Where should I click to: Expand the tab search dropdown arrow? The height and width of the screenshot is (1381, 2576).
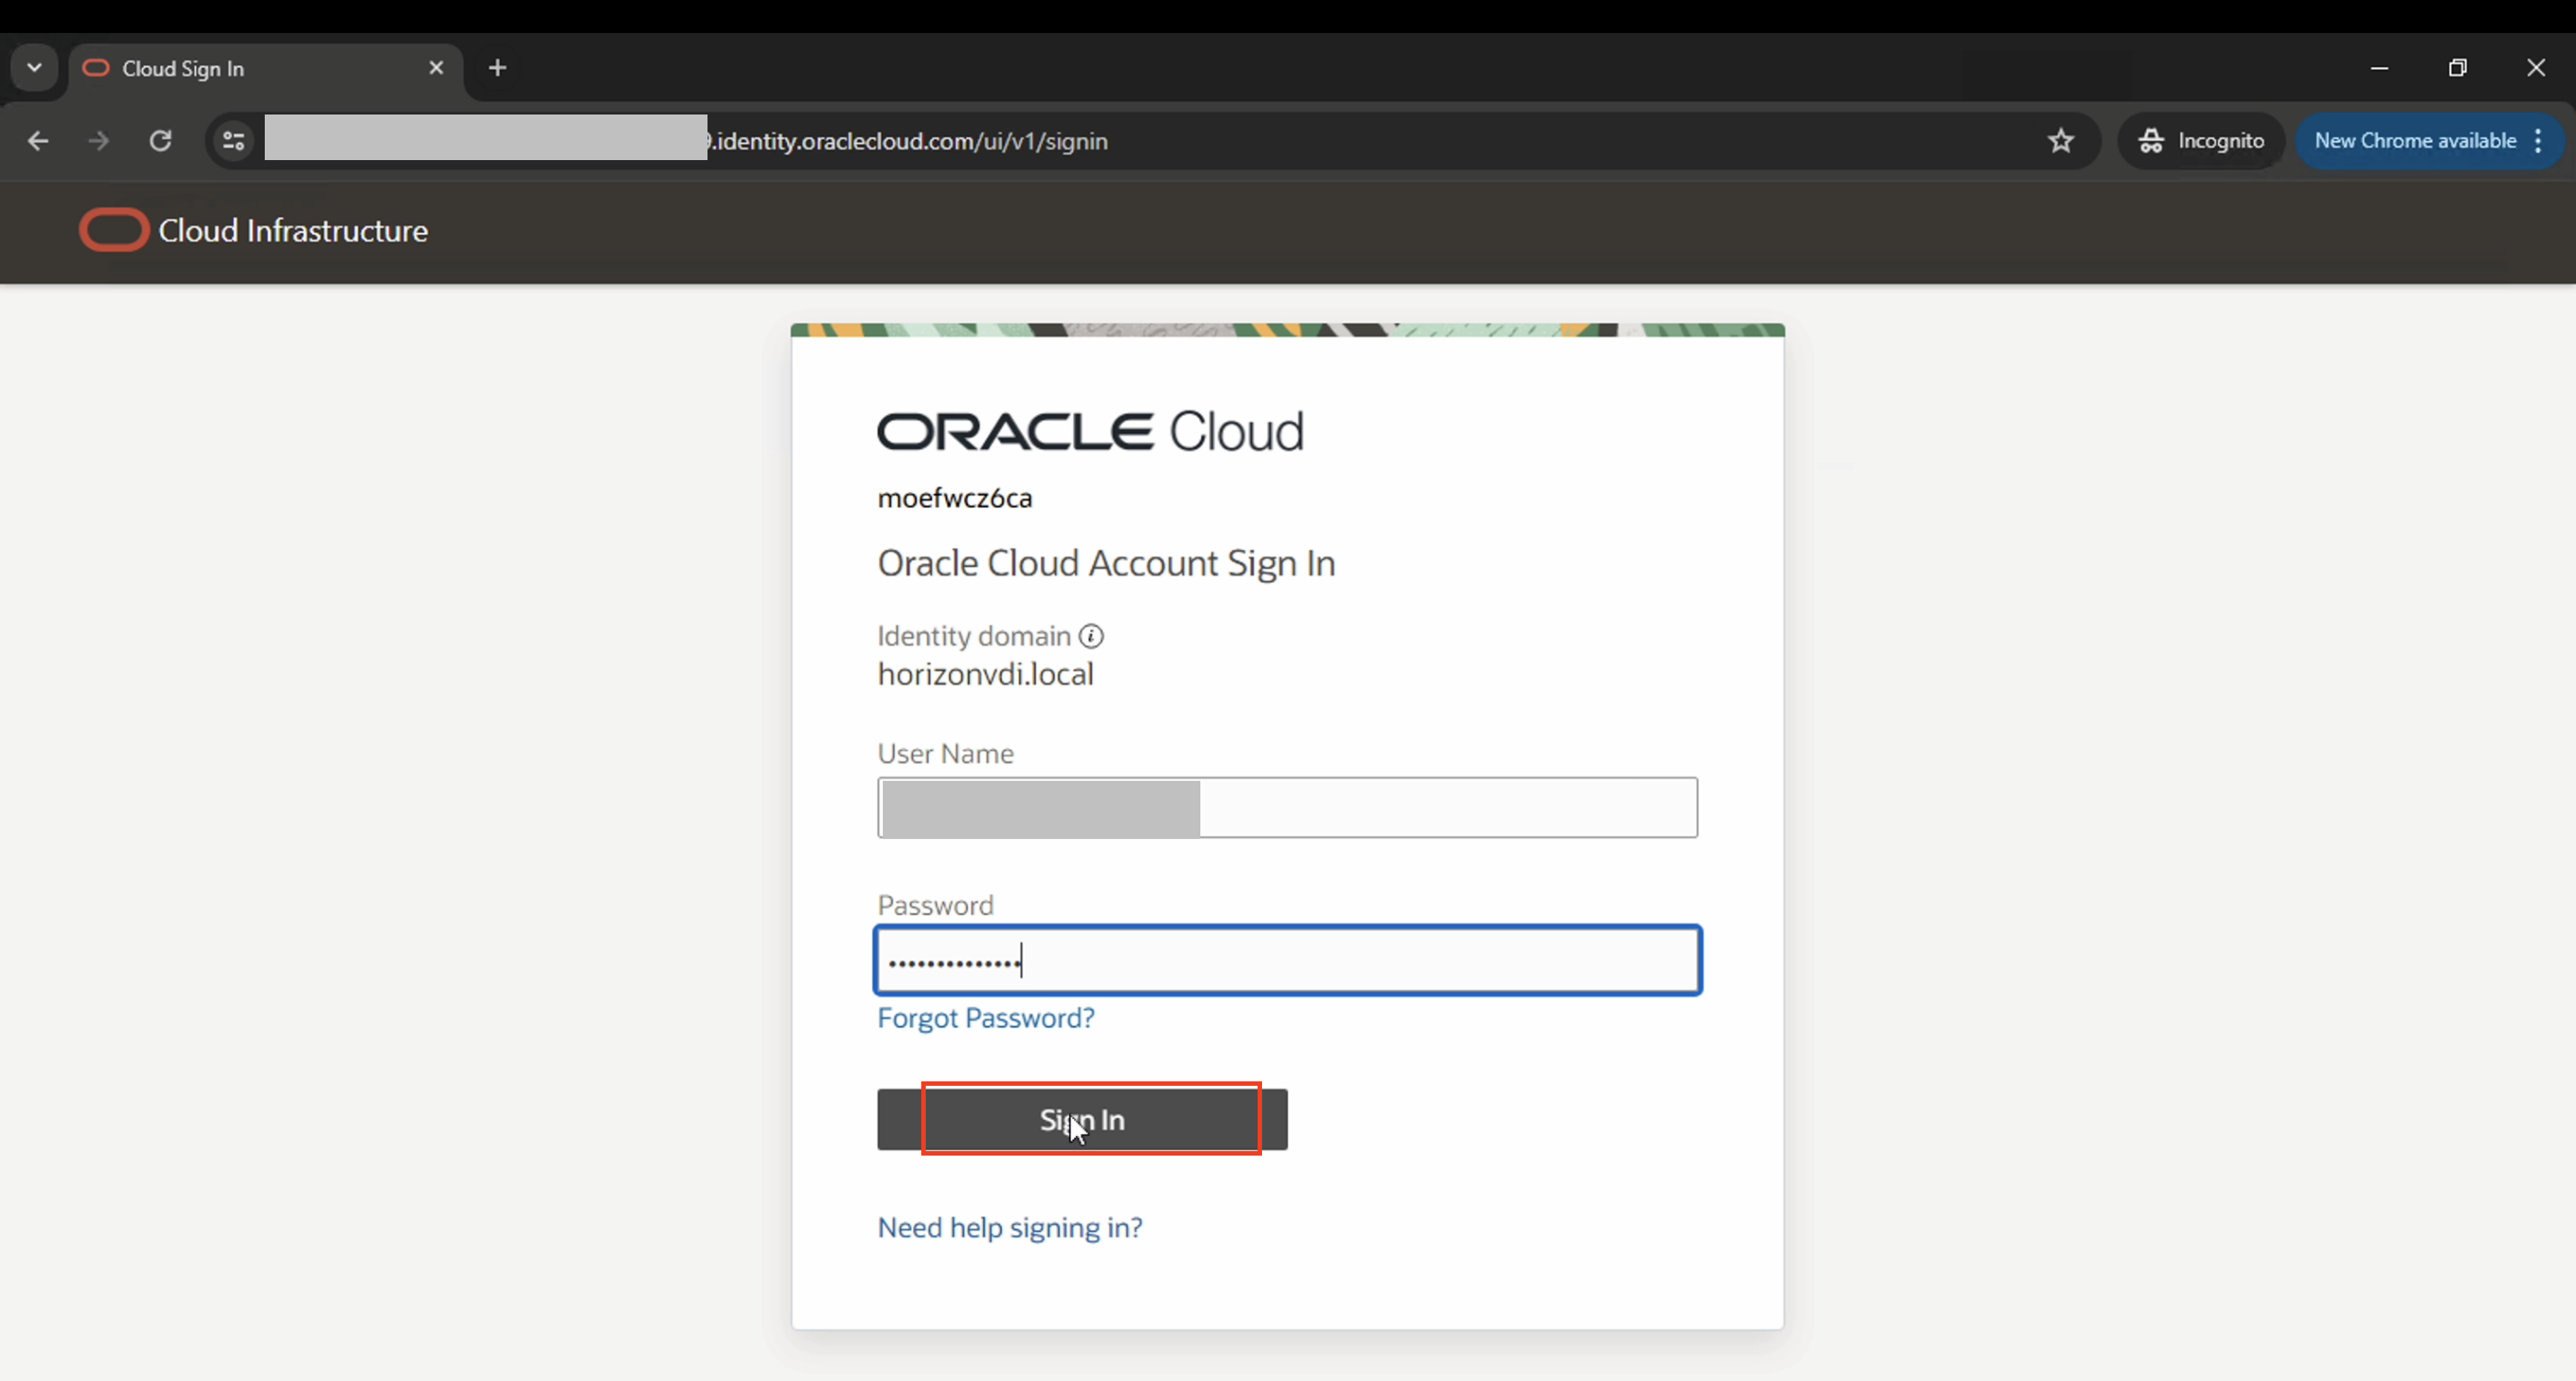tap(34, 68)
